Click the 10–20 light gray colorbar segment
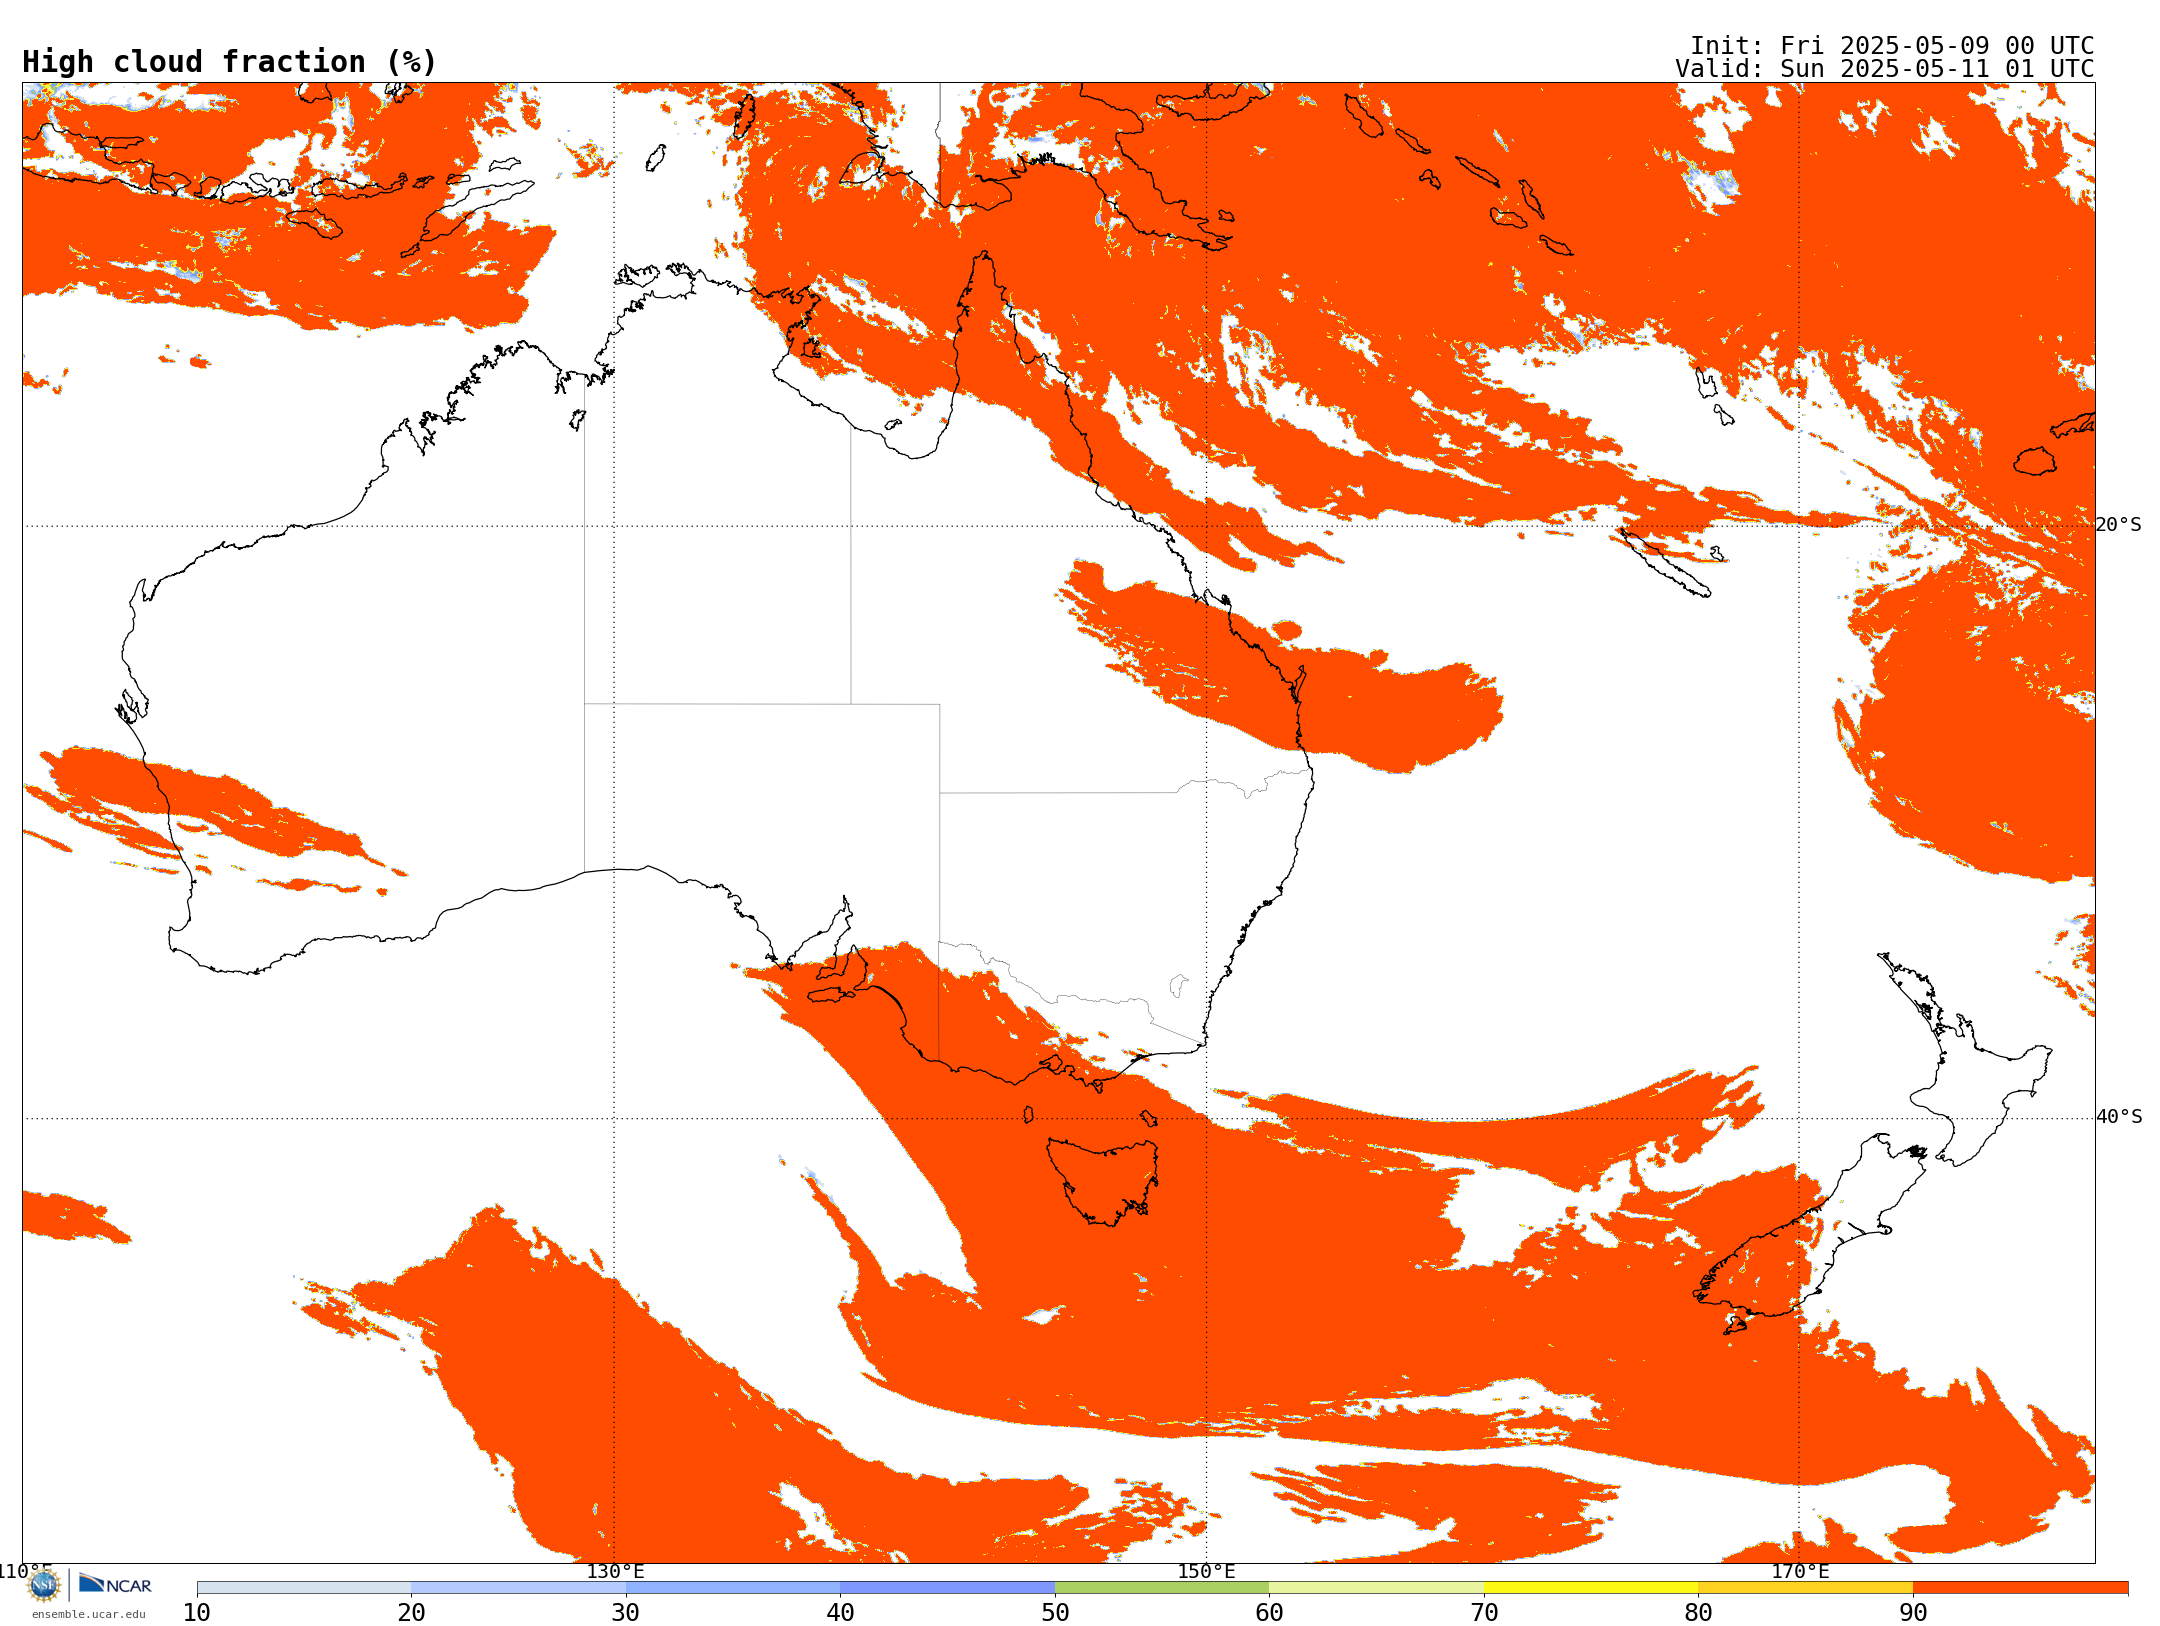This screenshot has height=1626, width=2160. pos(304,1588)
